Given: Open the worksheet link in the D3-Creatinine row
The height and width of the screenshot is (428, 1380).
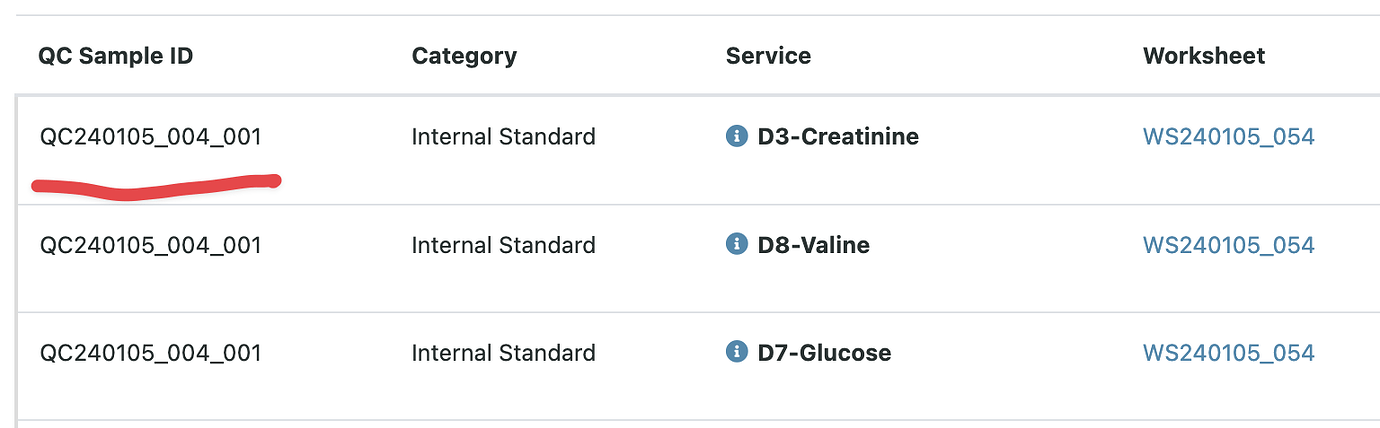Looking at the screenshot, I should [1228, 137].
